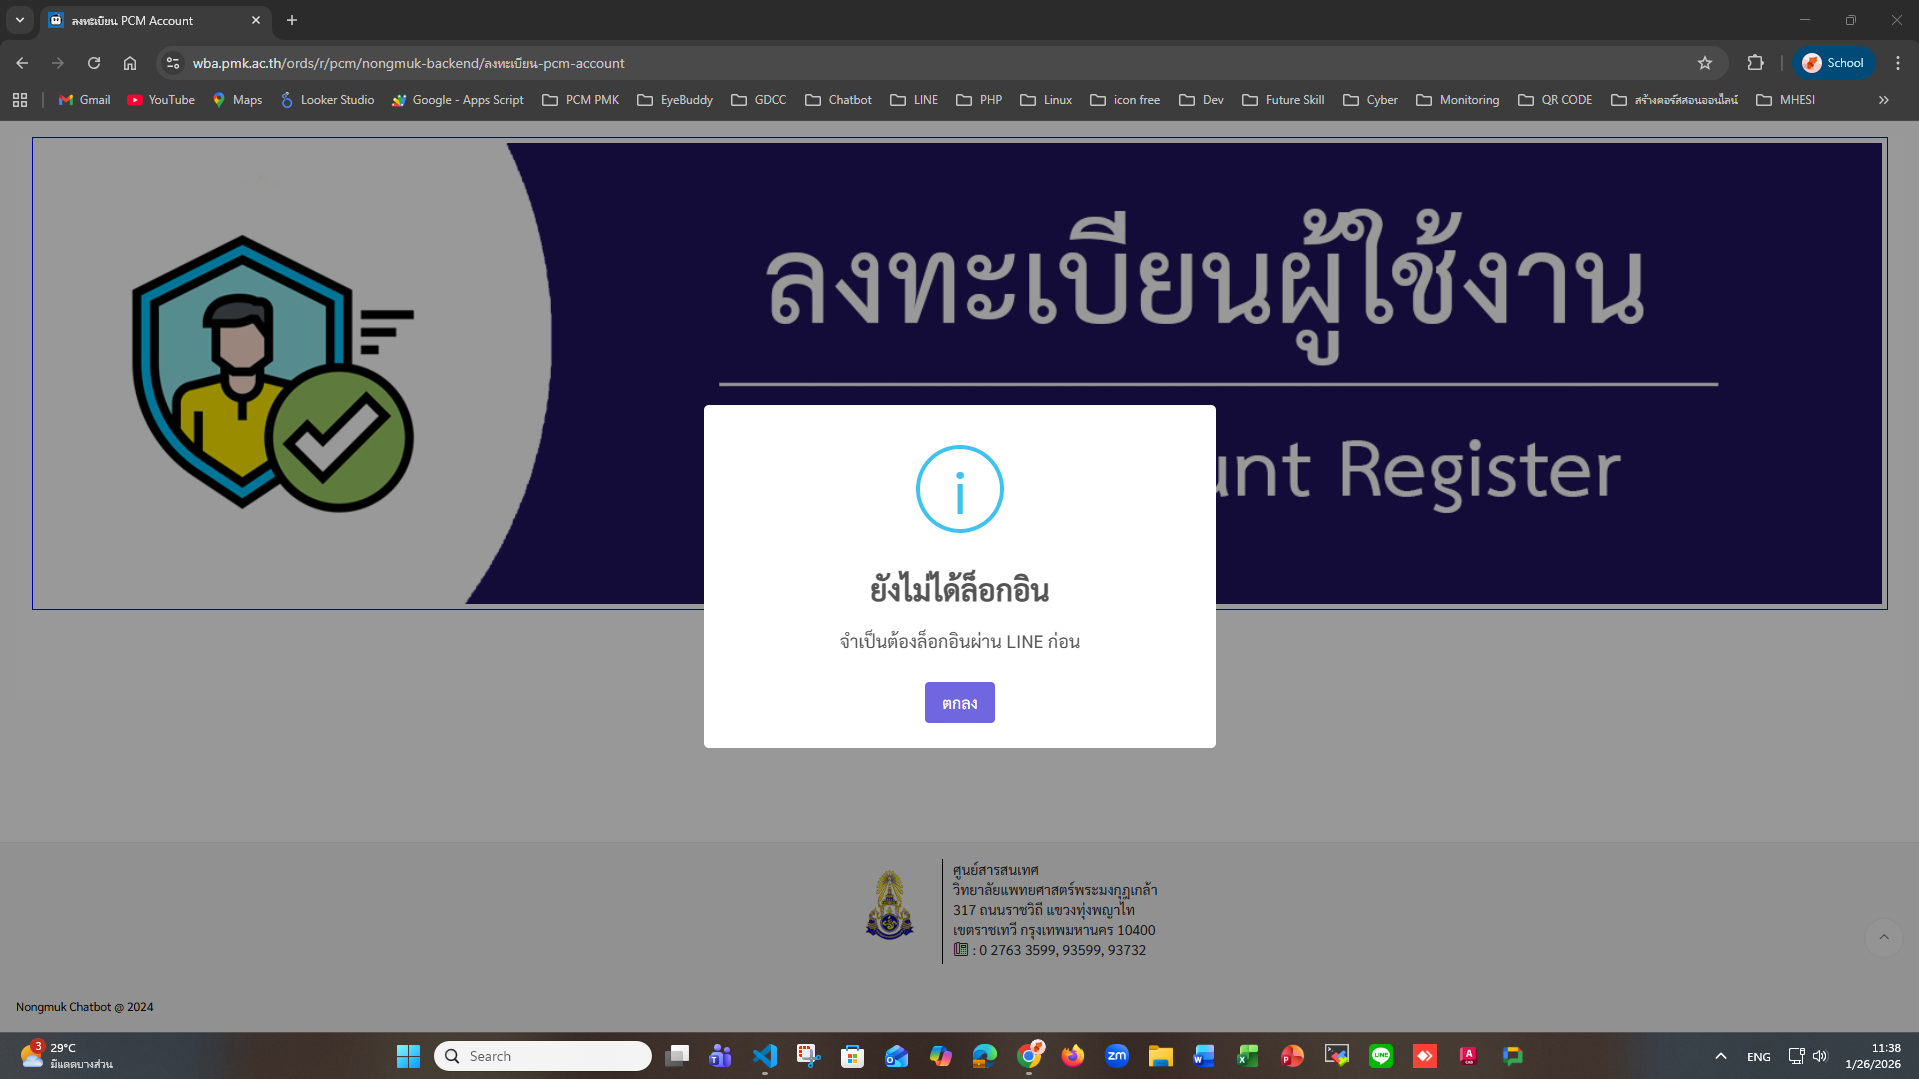1919x1079 pixels.
Task: Launch Visual Studio Code from the taskbar
Action: (x=765, y=1055)
